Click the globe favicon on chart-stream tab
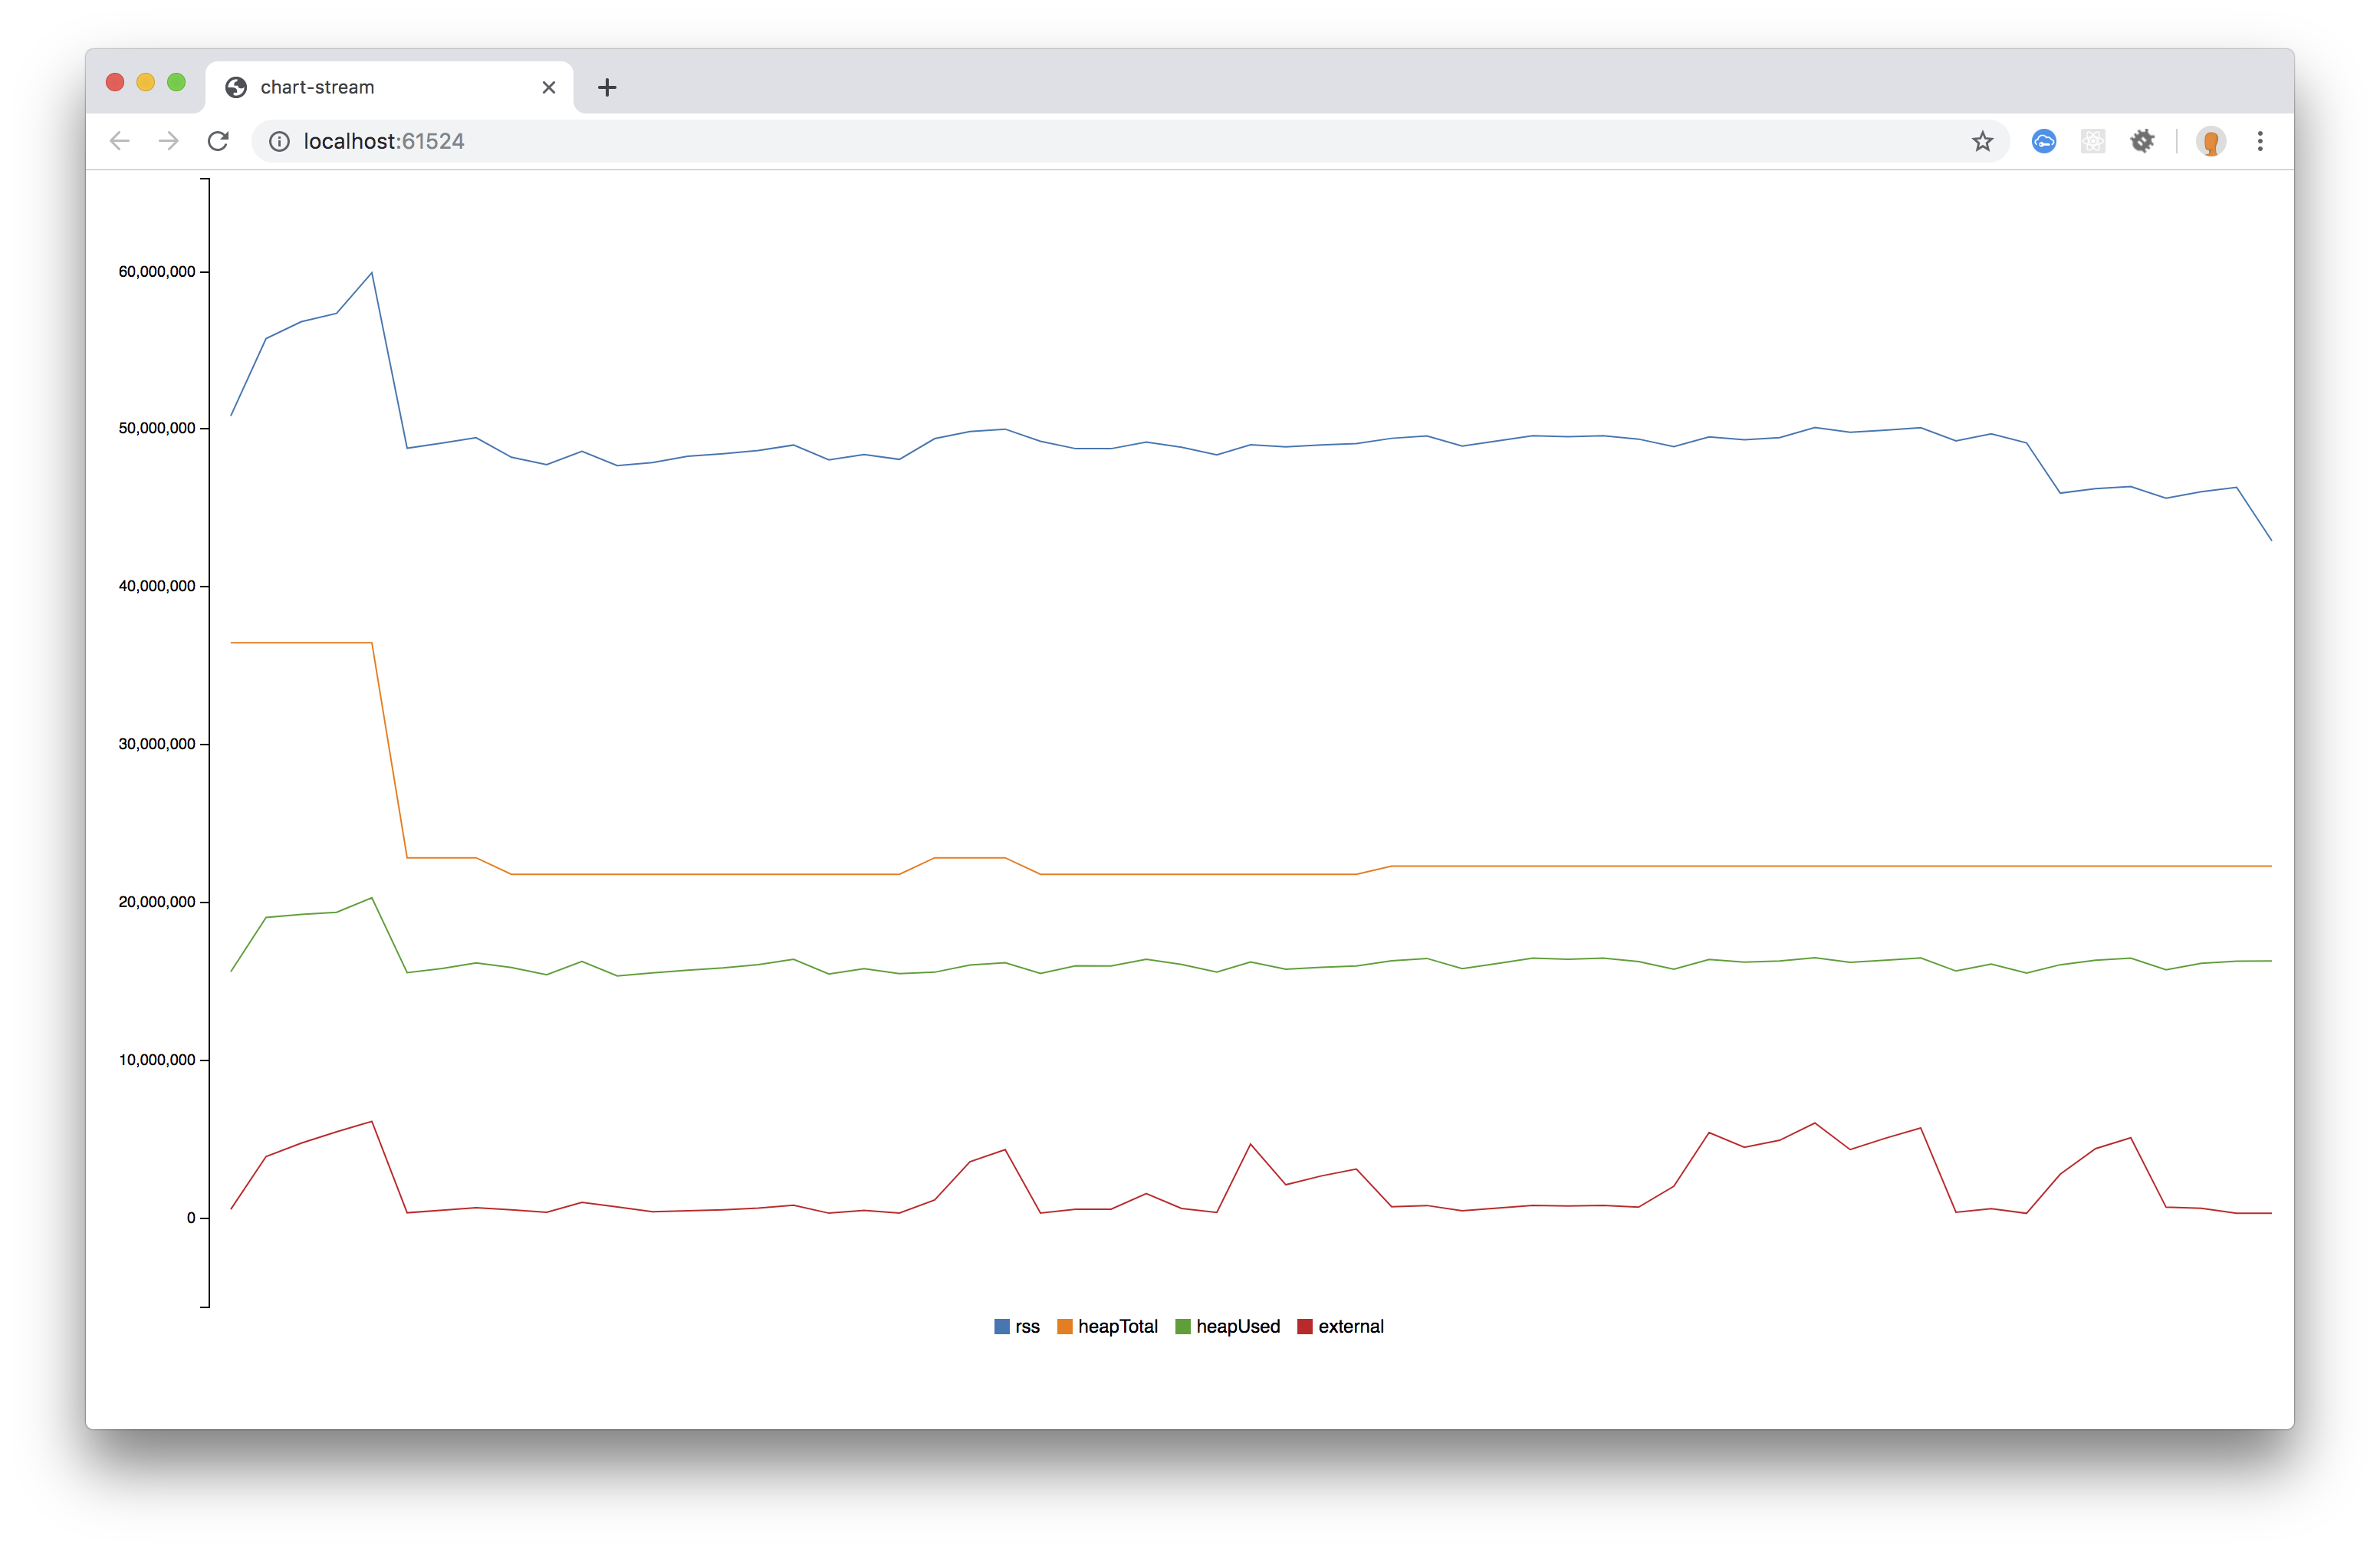The image size is (2380, 1552). tap(236, 87)
